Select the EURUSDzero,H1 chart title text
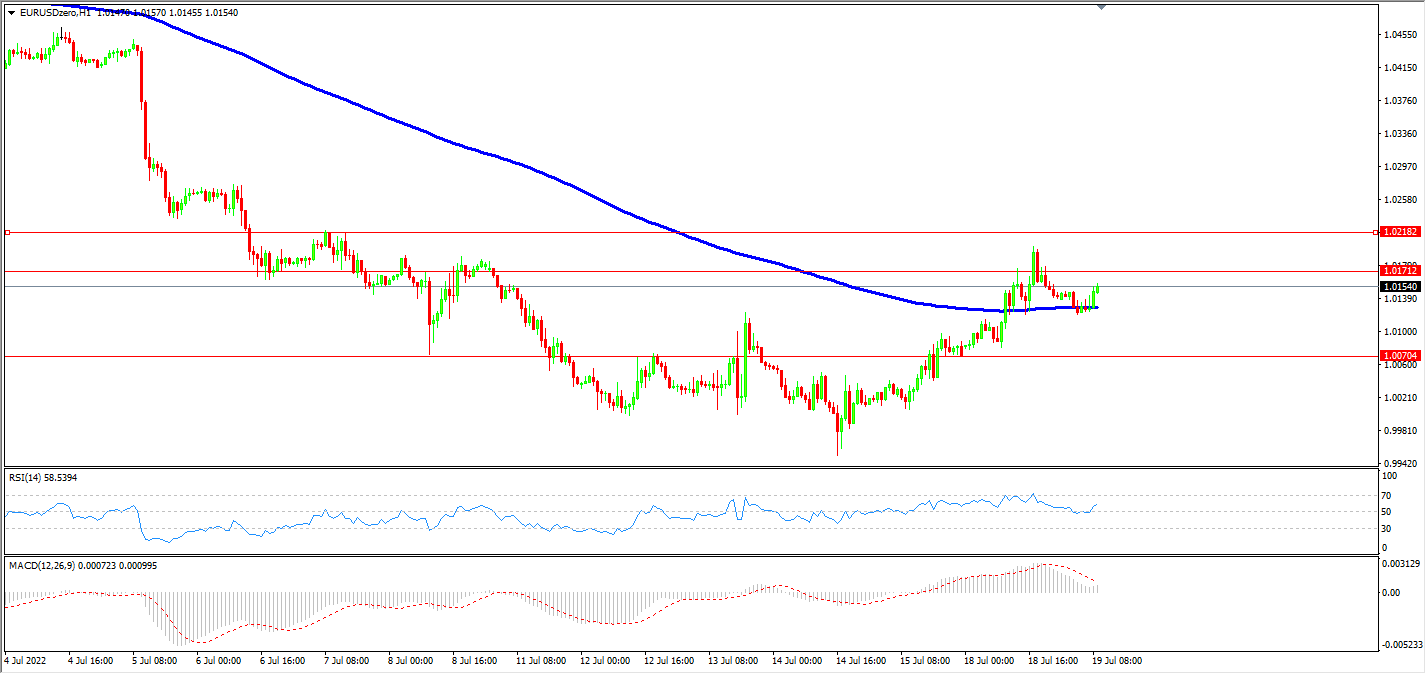The image size is (1426, 674). pos(55,12)
